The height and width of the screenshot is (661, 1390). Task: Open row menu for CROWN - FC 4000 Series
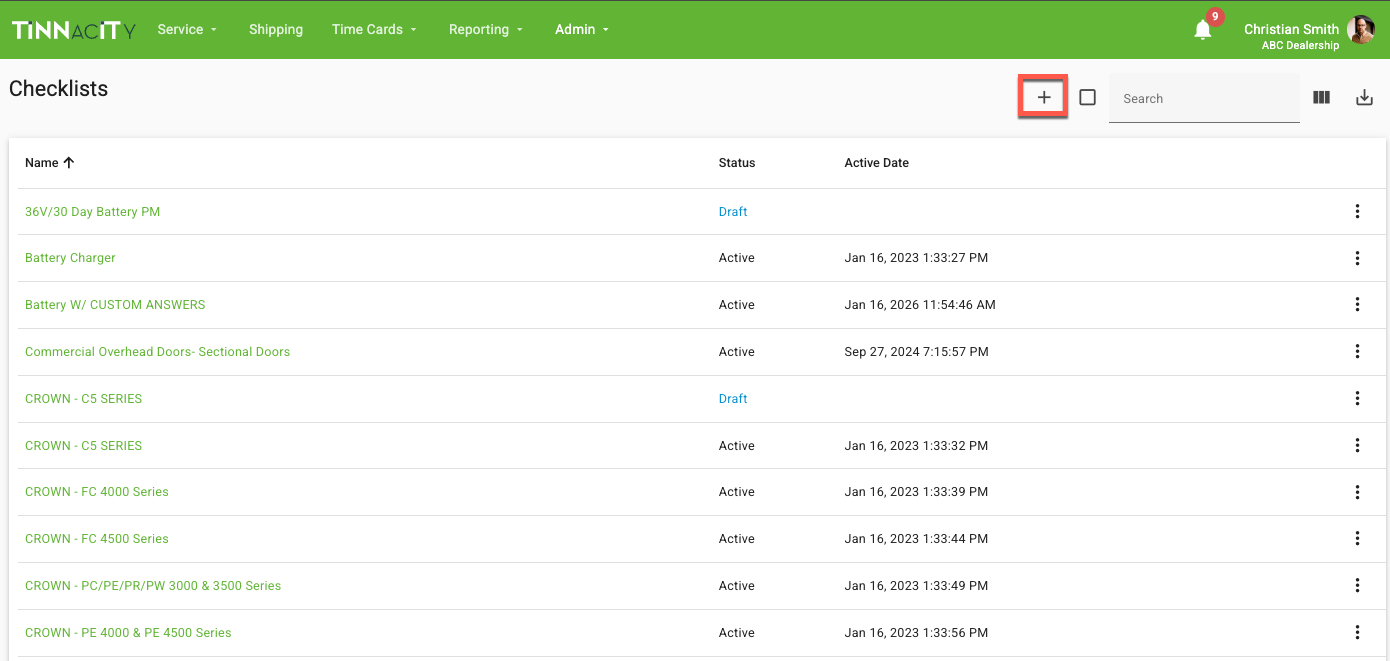1357,492
